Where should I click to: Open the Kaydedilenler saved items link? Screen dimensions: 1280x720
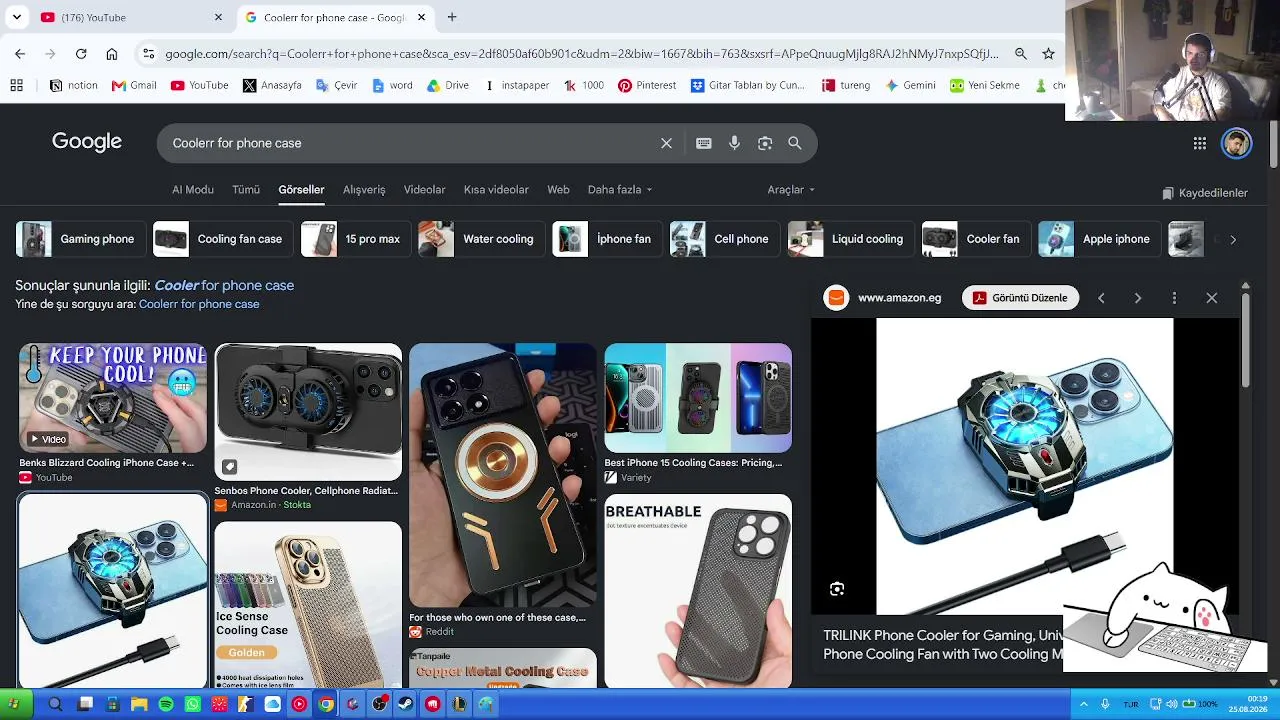pyautogui.click(x=1205, y=193)
